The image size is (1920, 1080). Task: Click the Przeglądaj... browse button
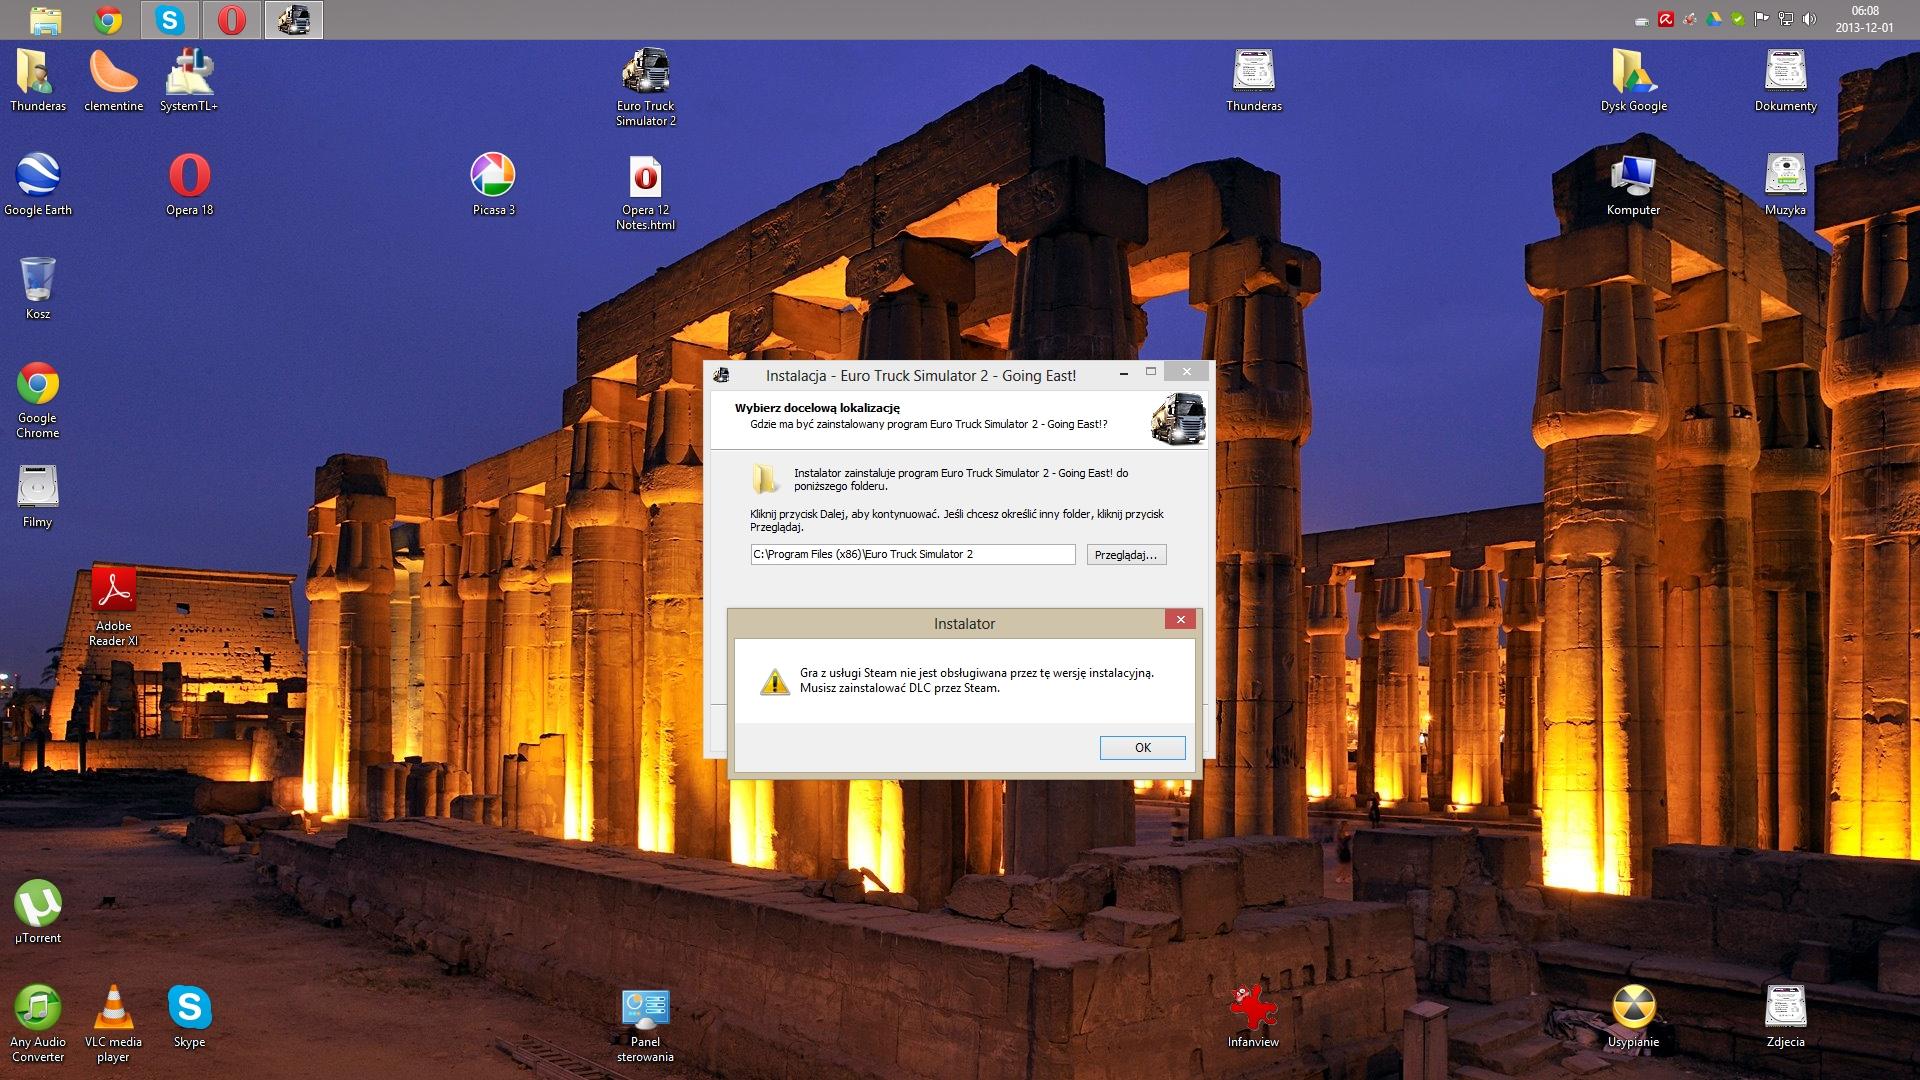[1126, 554]
